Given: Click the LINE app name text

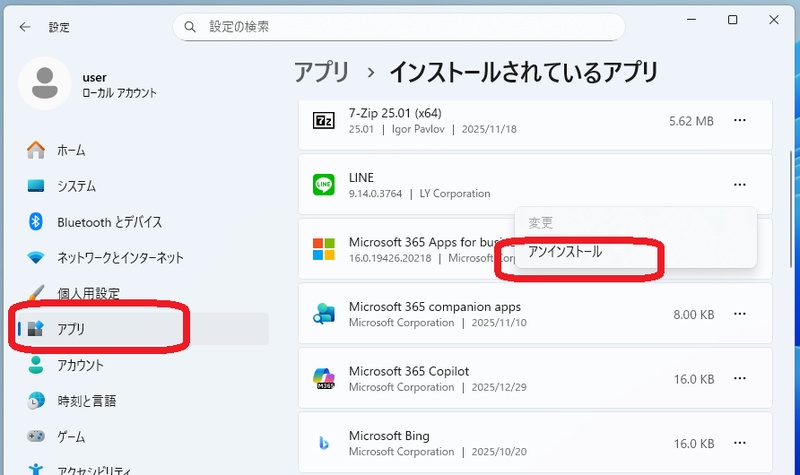Looking at the screenshot, I should [361, 178].
